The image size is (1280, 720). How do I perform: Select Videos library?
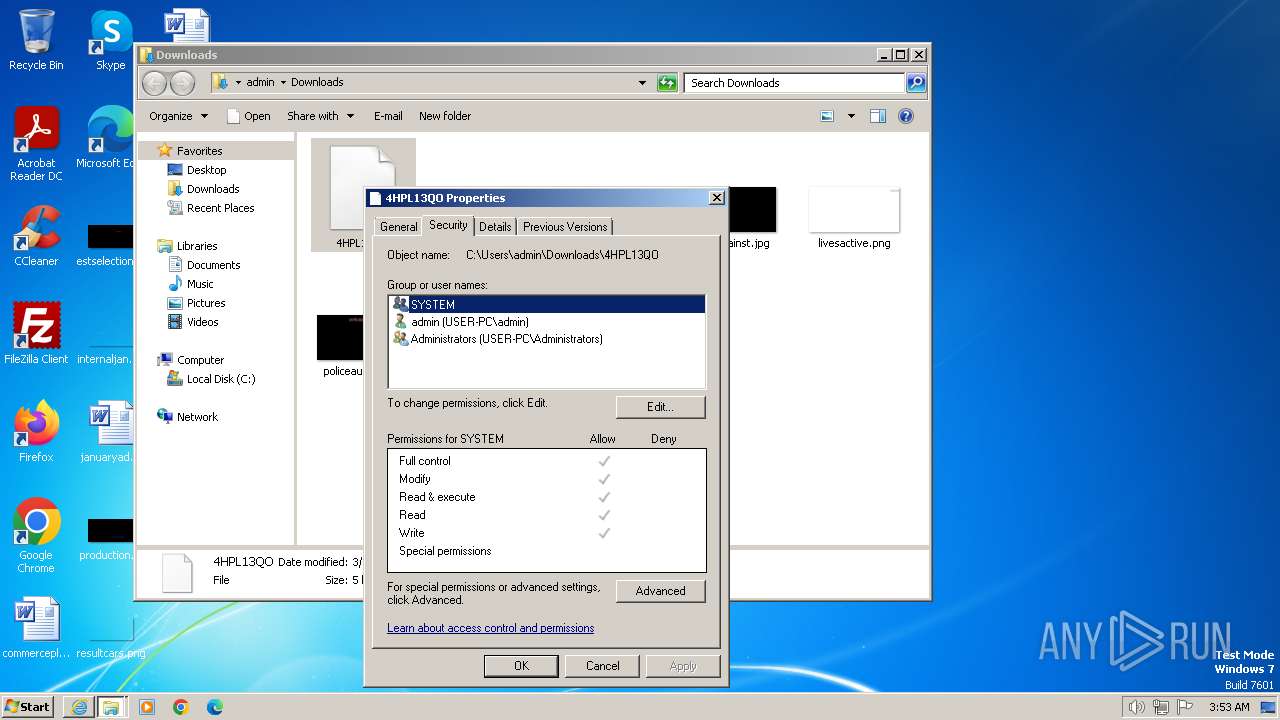202,322
